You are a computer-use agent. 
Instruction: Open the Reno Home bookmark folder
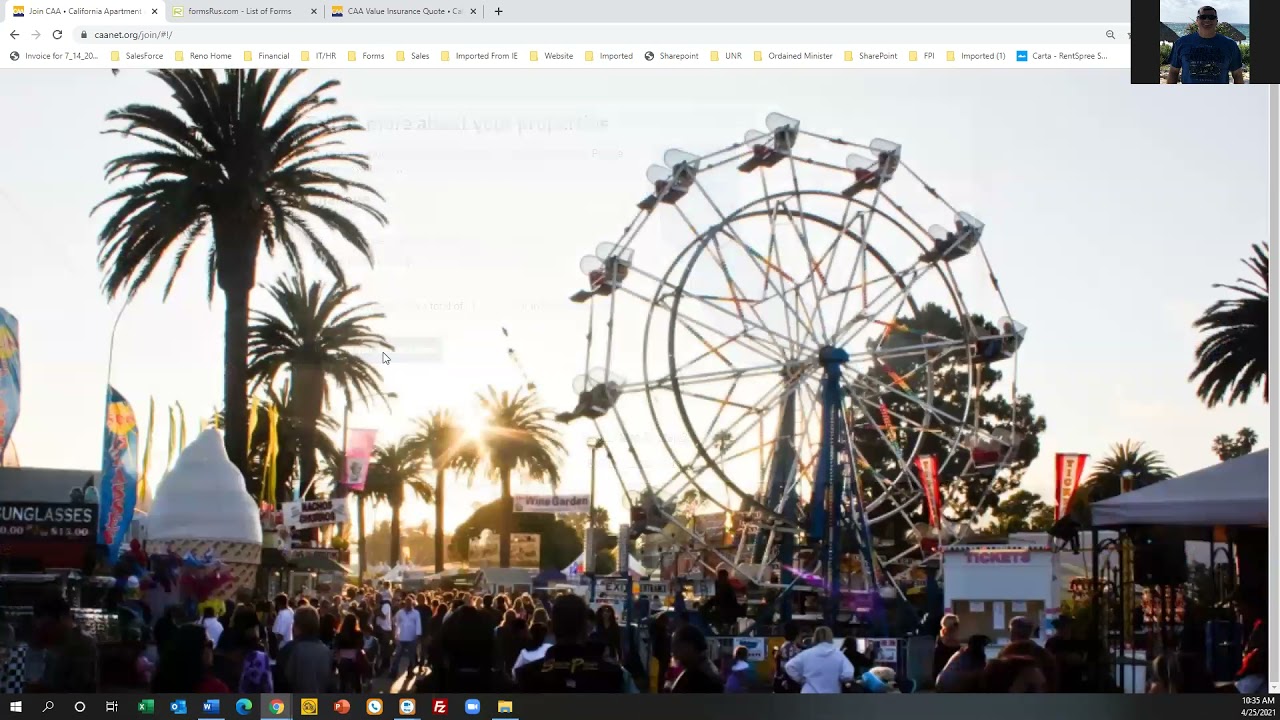pyautogui.click(x=203, y=56)
